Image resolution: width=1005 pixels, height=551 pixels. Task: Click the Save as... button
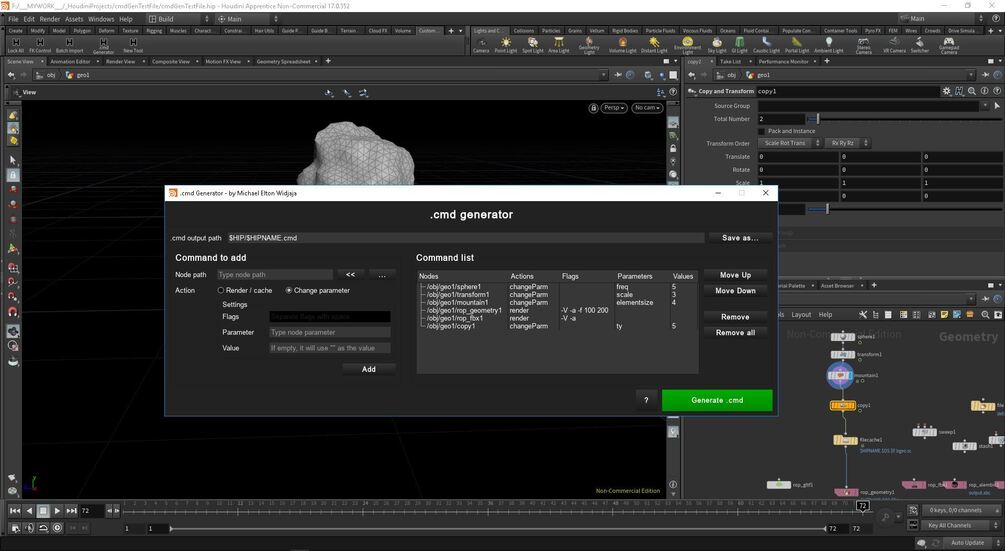[740, 238]
